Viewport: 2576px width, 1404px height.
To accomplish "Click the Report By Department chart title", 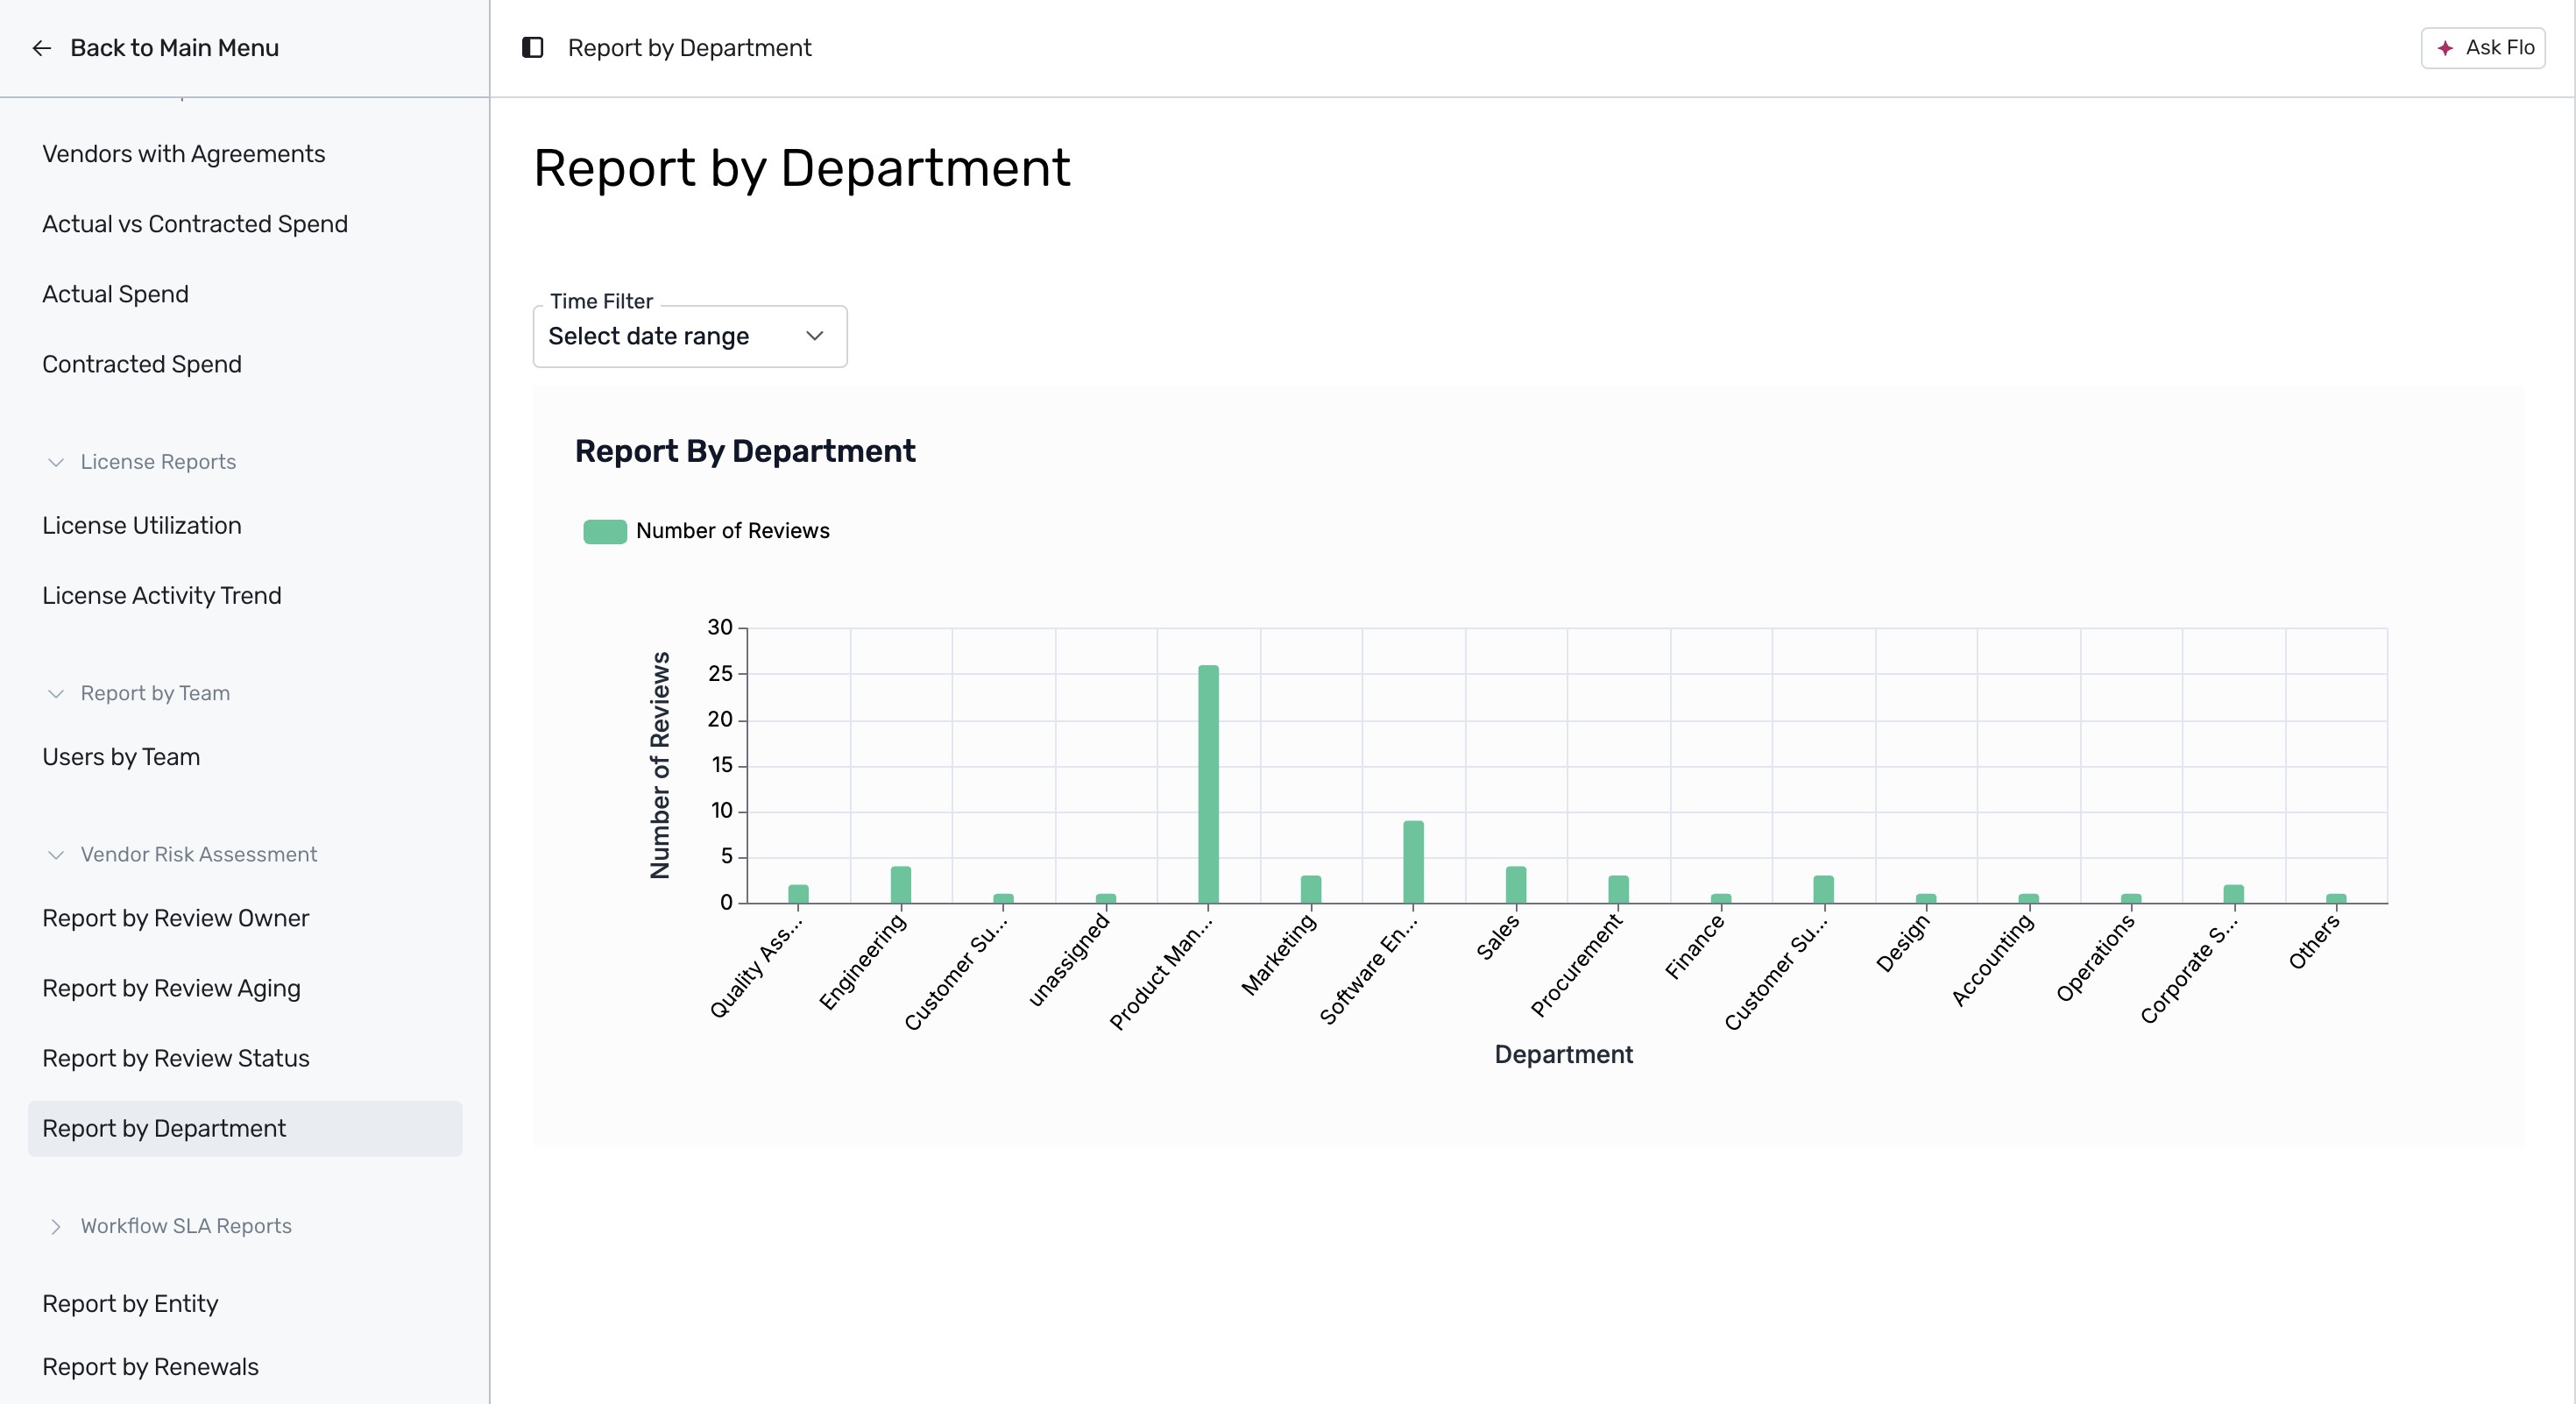I will pos(745,451).
